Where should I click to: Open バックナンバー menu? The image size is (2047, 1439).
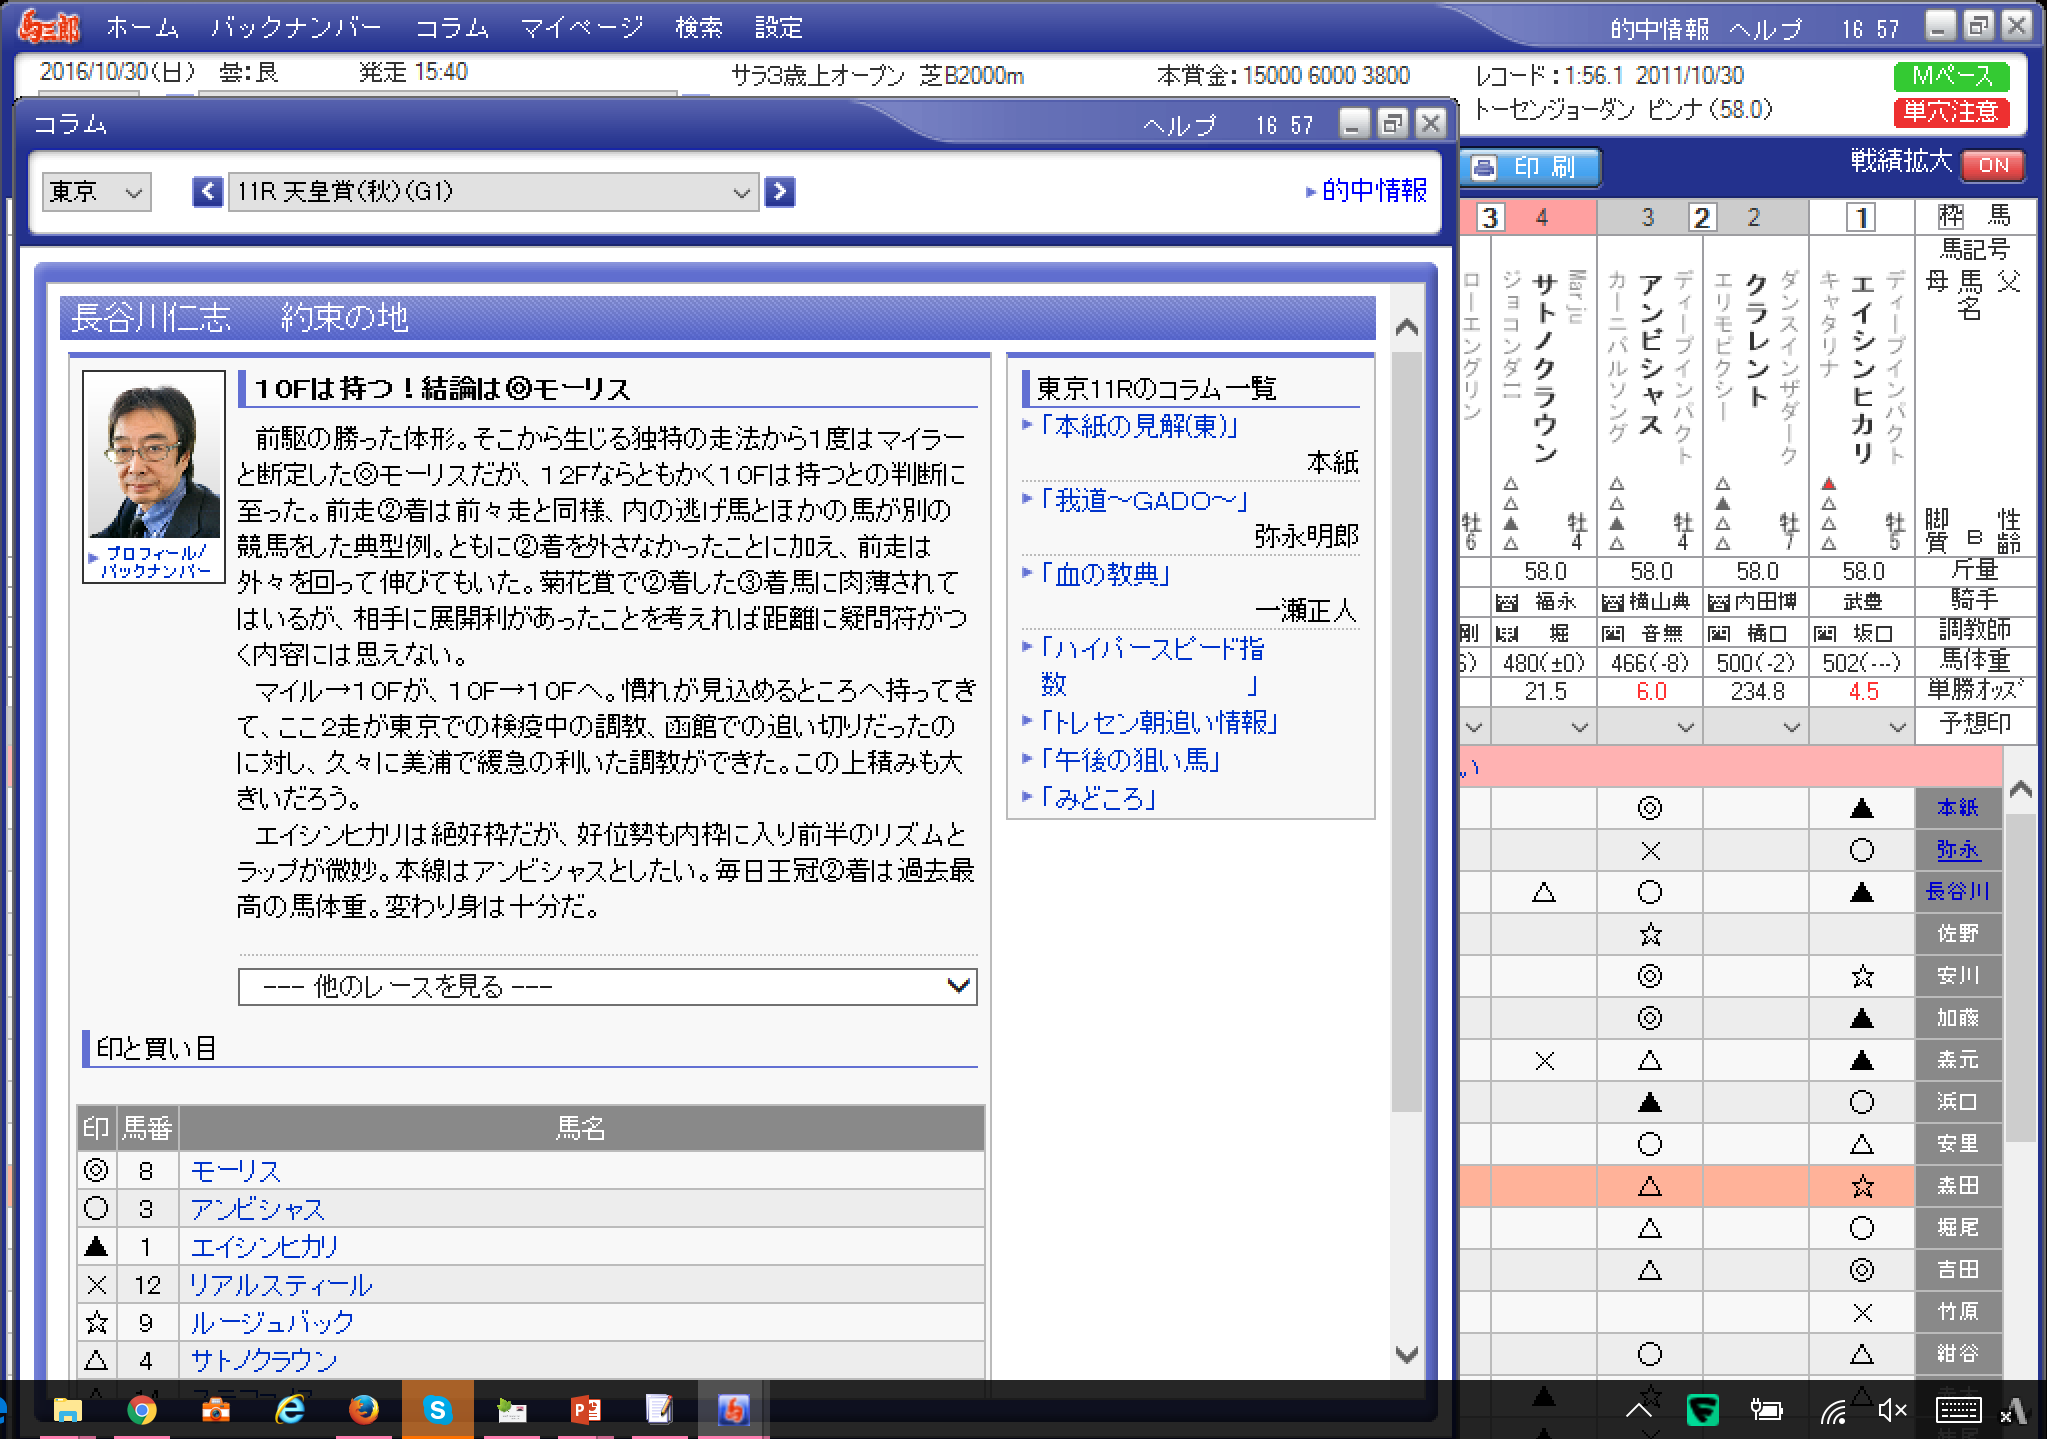pyautogui.click(x=296, y=28)
